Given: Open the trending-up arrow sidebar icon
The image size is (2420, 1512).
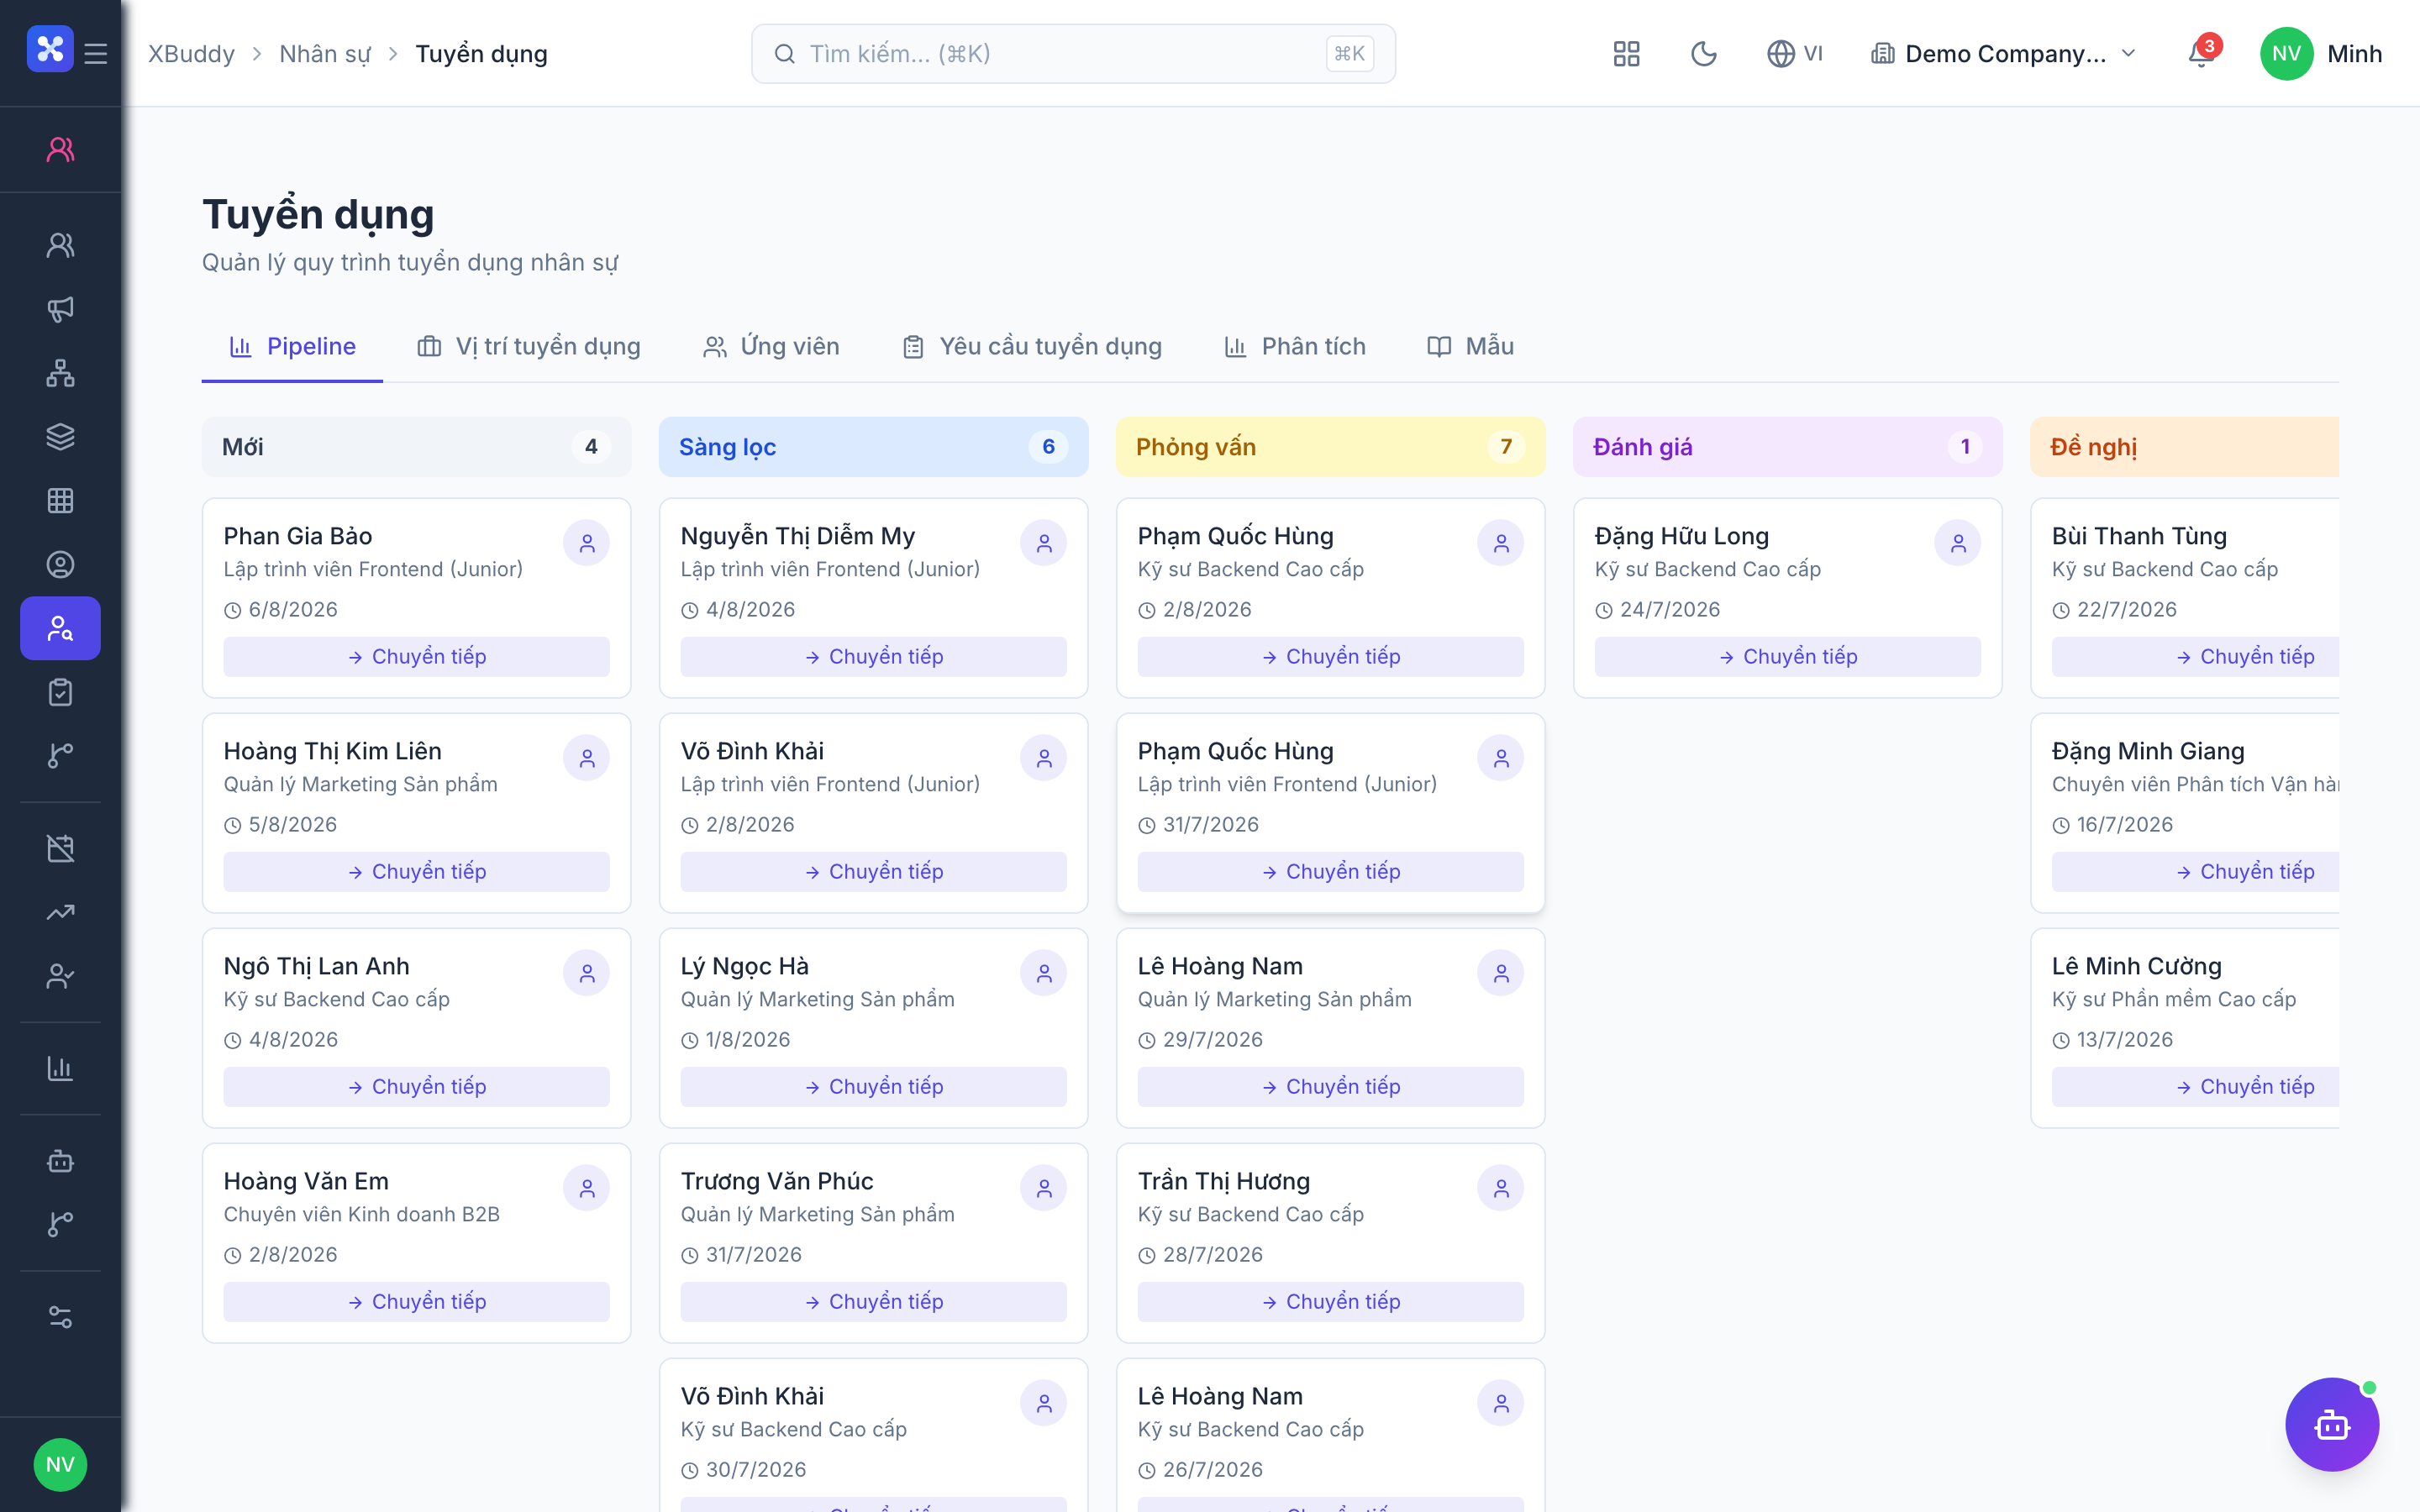Looking at the screenshot, I should 61,913.
